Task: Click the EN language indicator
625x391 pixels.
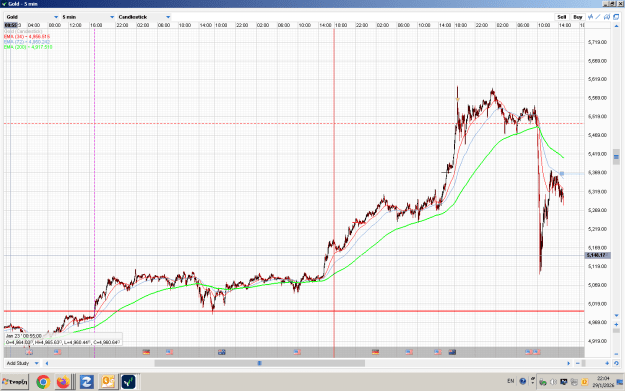Action: point(511,381)
